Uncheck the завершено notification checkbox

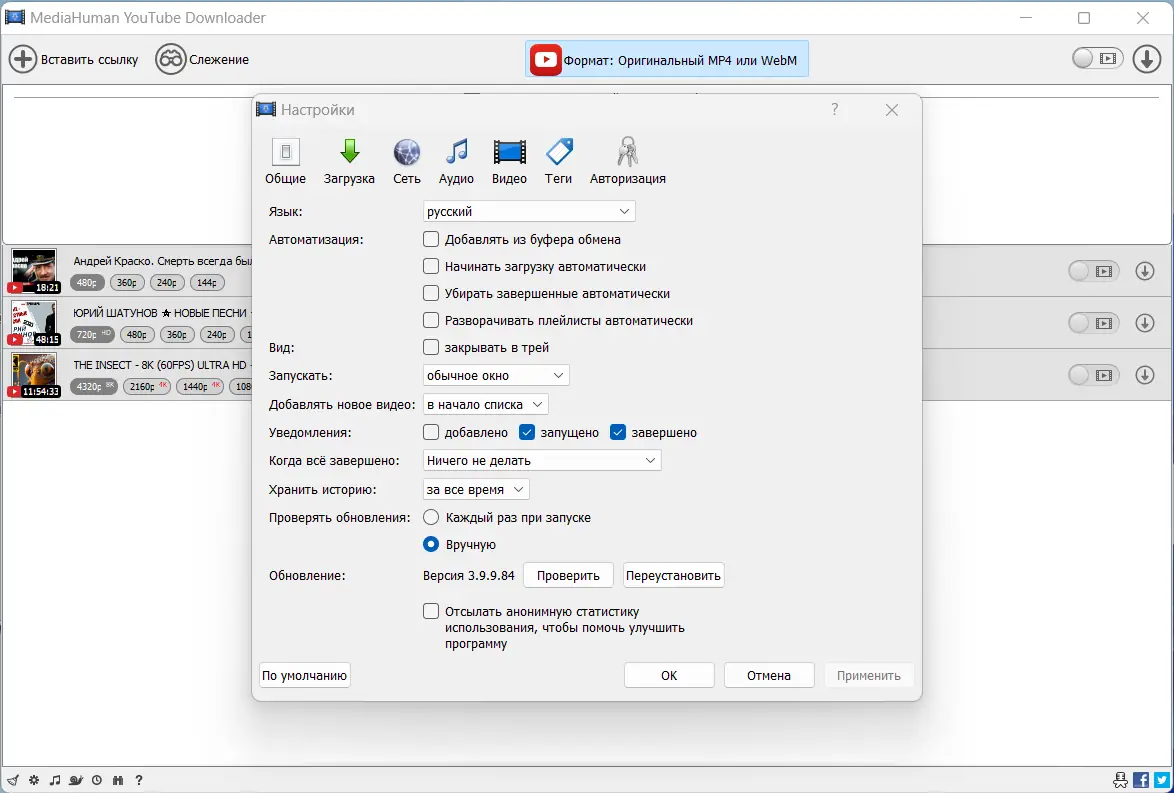click(618, 432)
